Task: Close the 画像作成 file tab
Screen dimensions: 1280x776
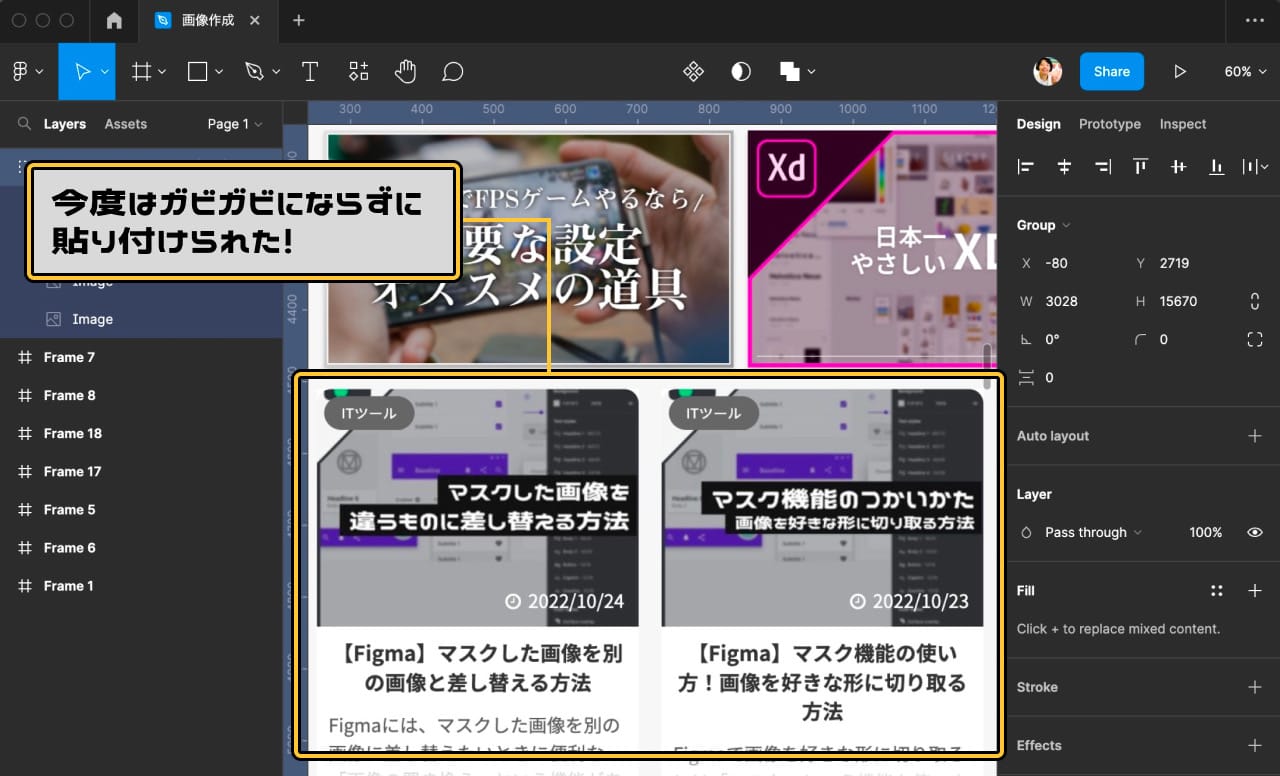Action: 255,20
